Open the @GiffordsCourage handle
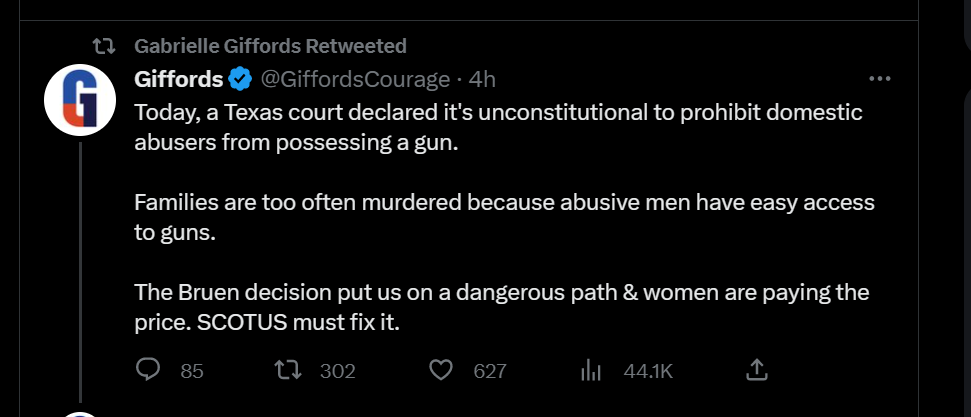 pos(357,78)
